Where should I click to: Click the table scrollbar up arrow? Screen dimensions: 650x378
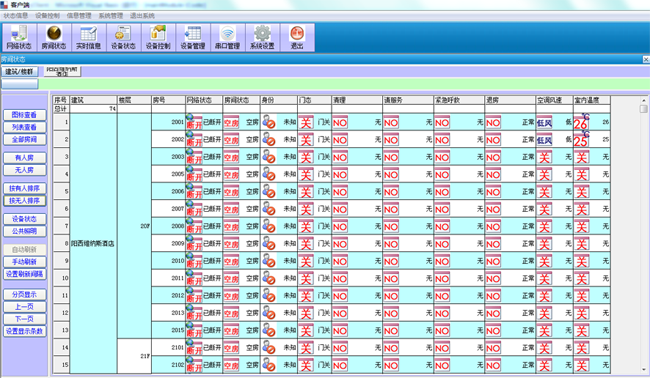click(643, 100)
